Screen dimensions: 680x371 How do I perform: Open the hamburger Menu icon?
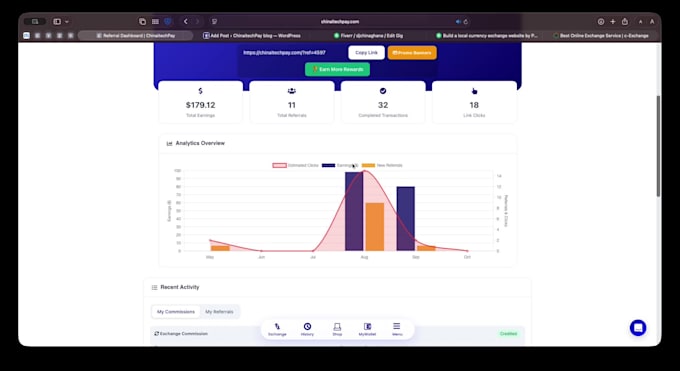[x=397, y=326]
